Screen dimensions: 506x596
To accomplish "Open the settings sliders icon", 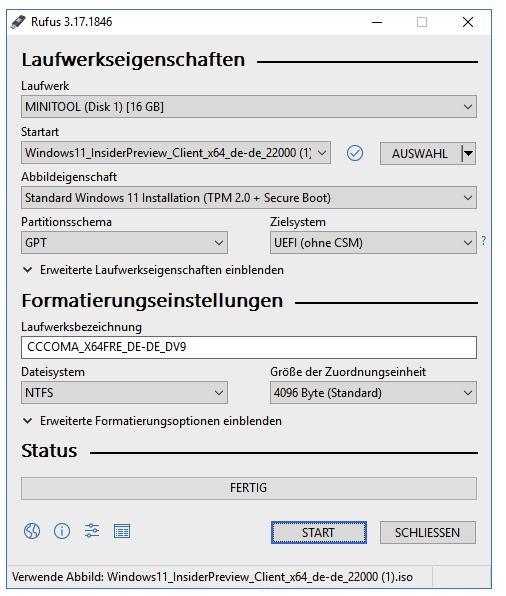I will 92,531.
